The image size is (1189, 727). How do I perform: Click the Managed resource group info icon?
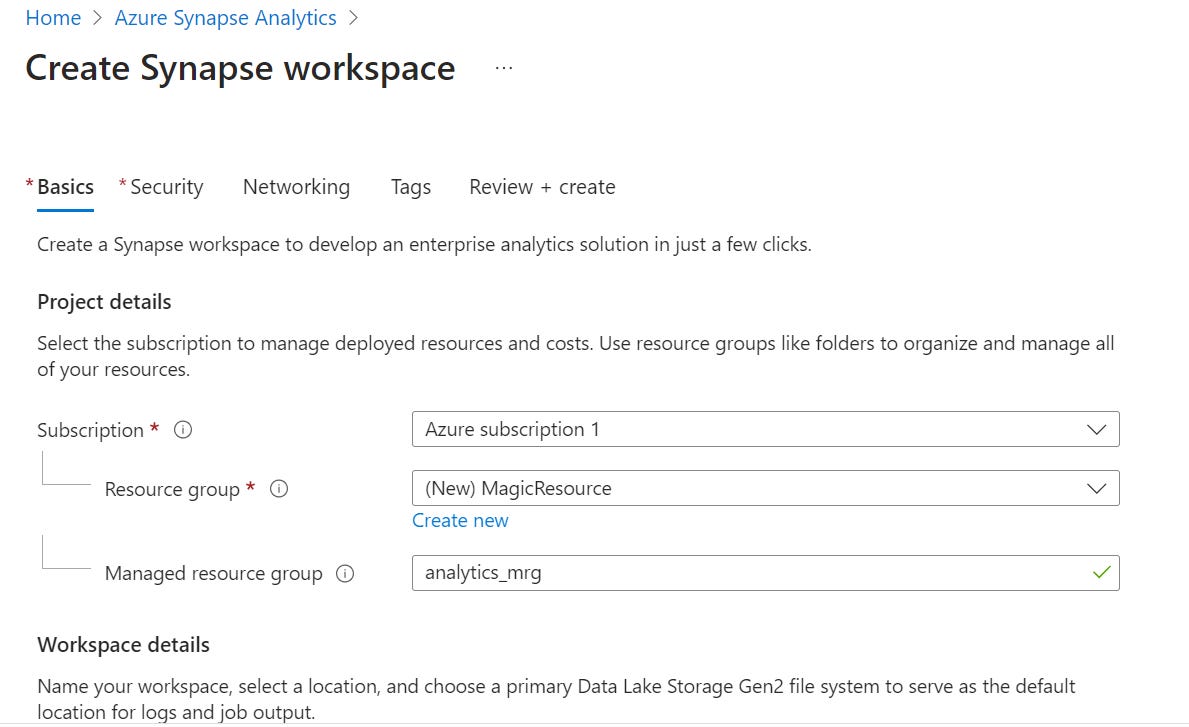pos(344,573)
